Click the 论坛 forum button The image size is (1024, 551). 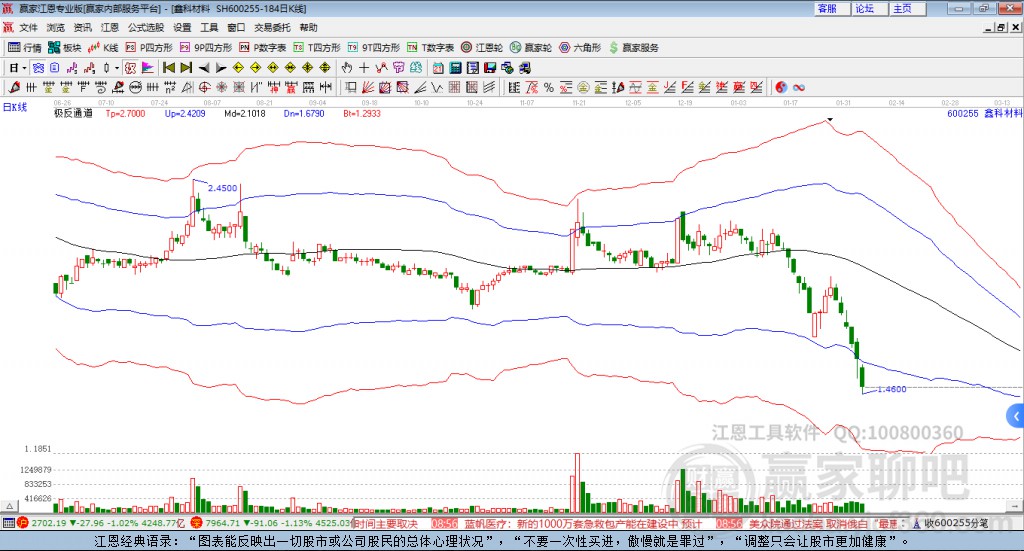[x=865, y=8]
